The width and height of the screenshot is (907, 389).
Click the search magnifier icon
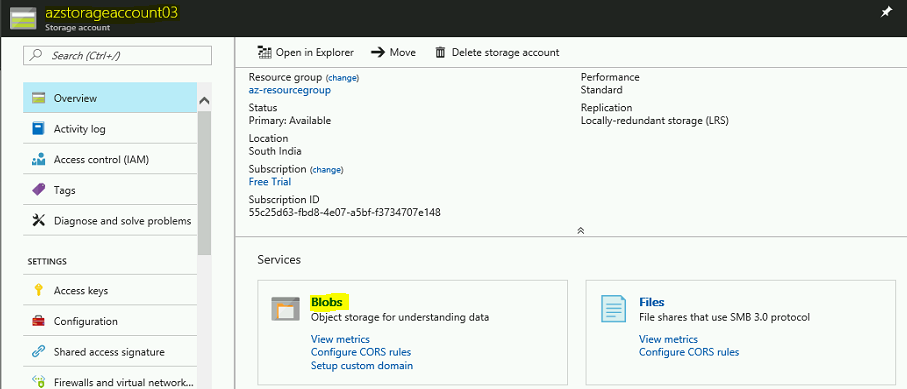(36, 56)
